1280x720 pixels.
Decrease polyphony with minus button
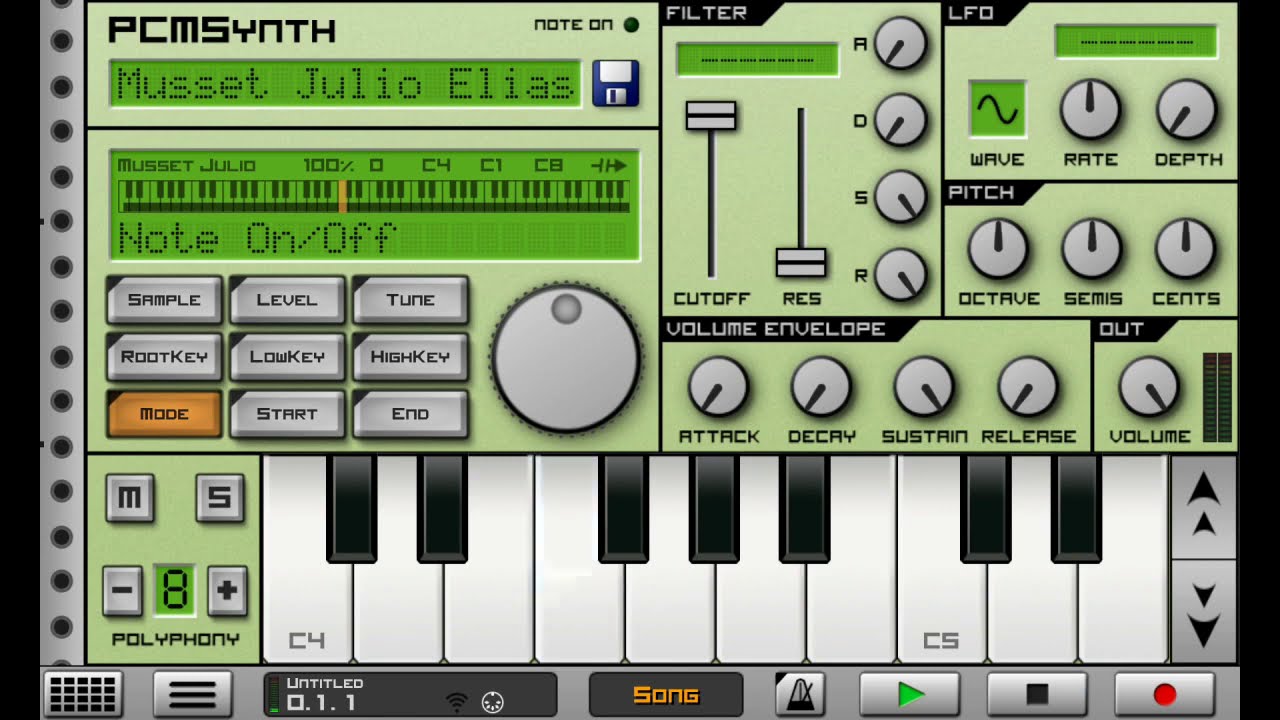tap(123, 590)
